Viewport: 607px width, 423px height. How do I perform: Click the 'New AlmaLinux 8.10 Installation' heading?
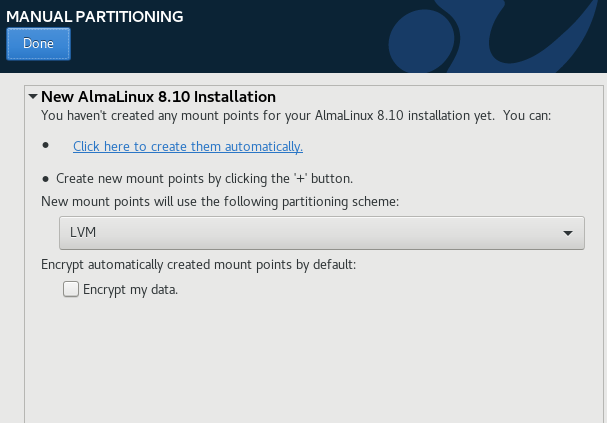158,97
